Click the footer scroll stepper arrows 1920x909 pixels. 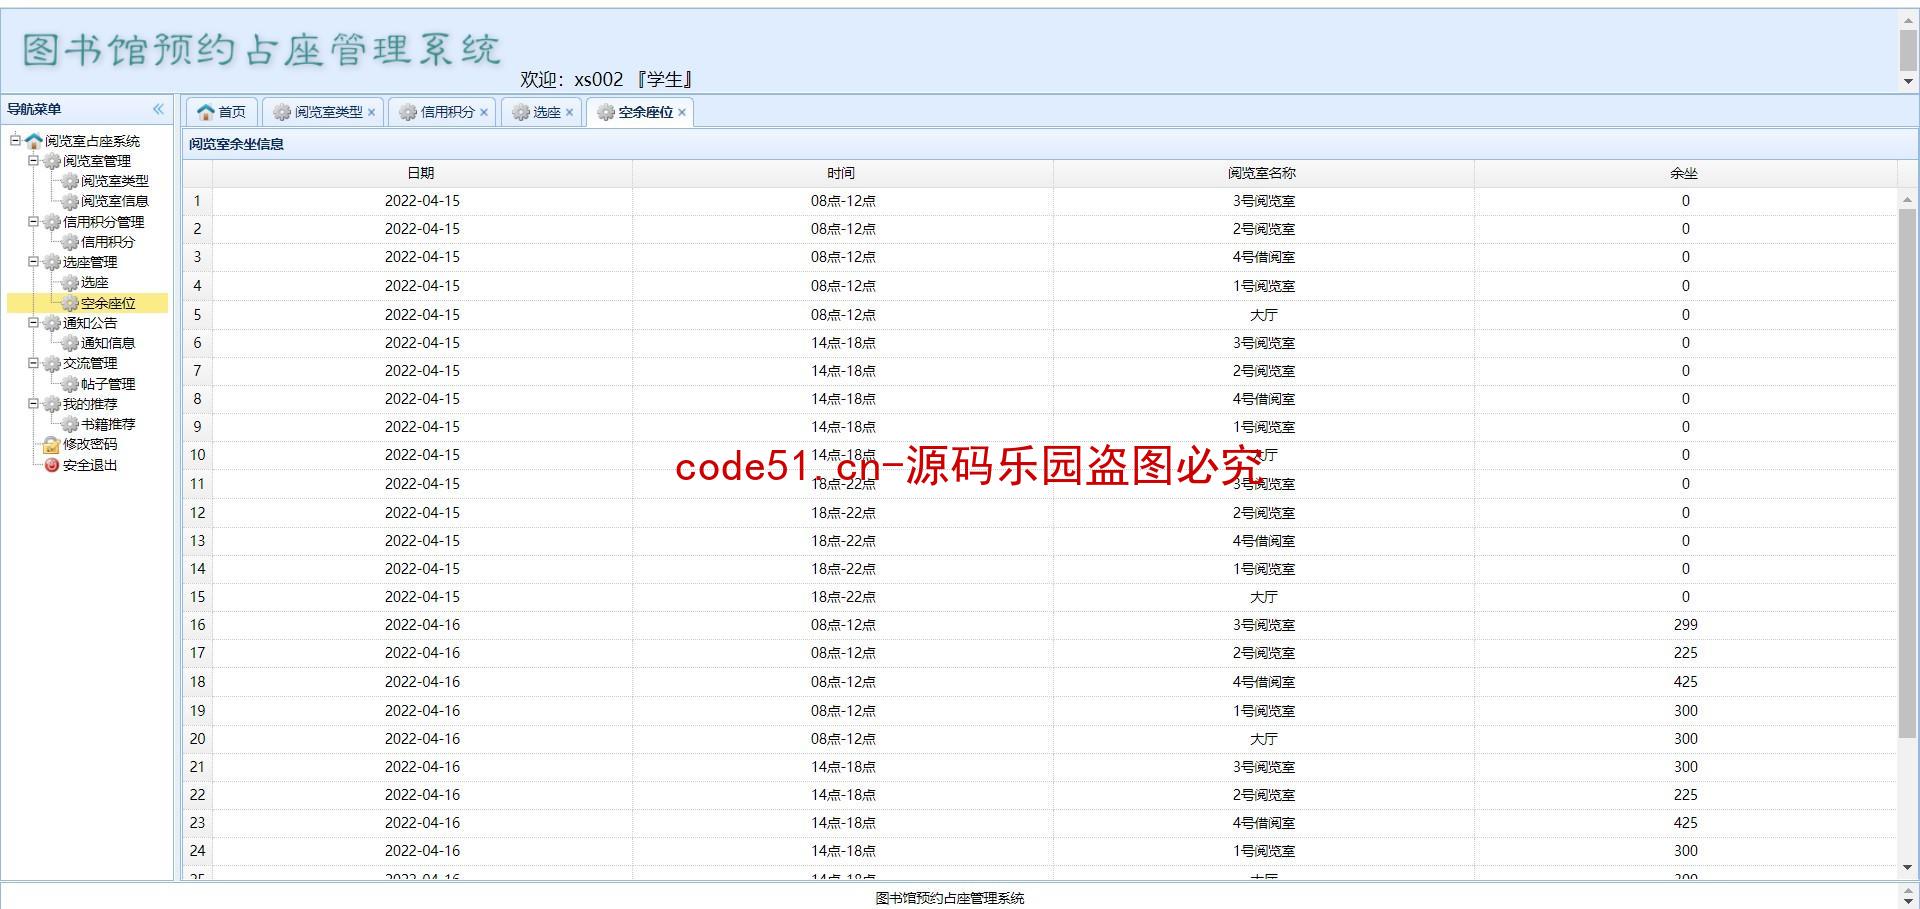coord(1908,897)
